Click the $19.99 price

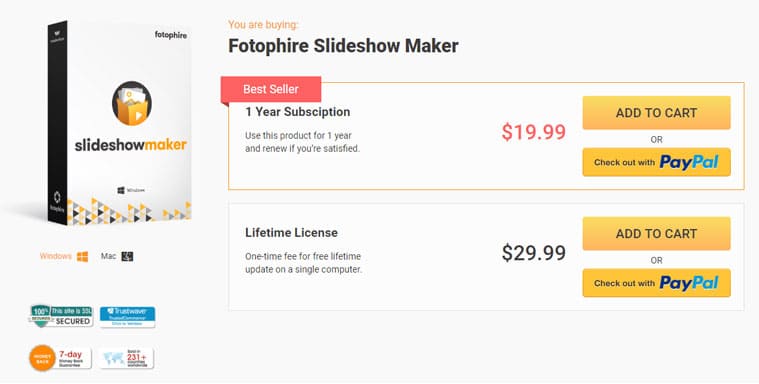point(533,132)
